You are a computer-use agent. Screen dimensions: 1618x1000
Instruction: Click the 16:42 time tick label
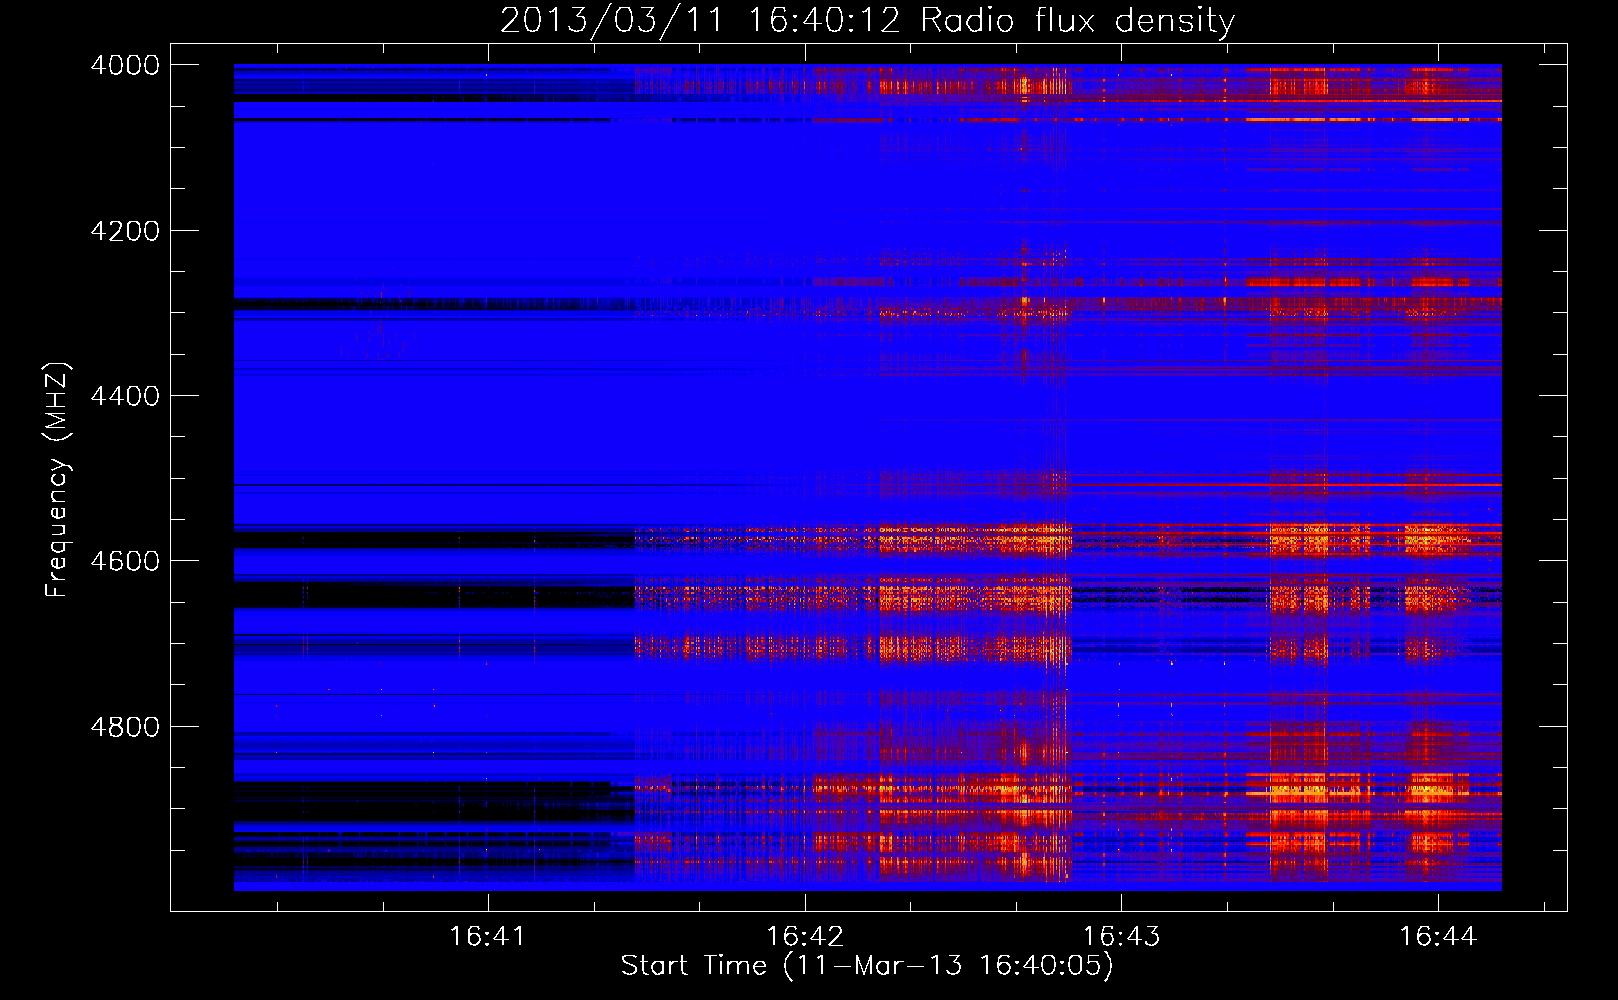pos(805,936)
